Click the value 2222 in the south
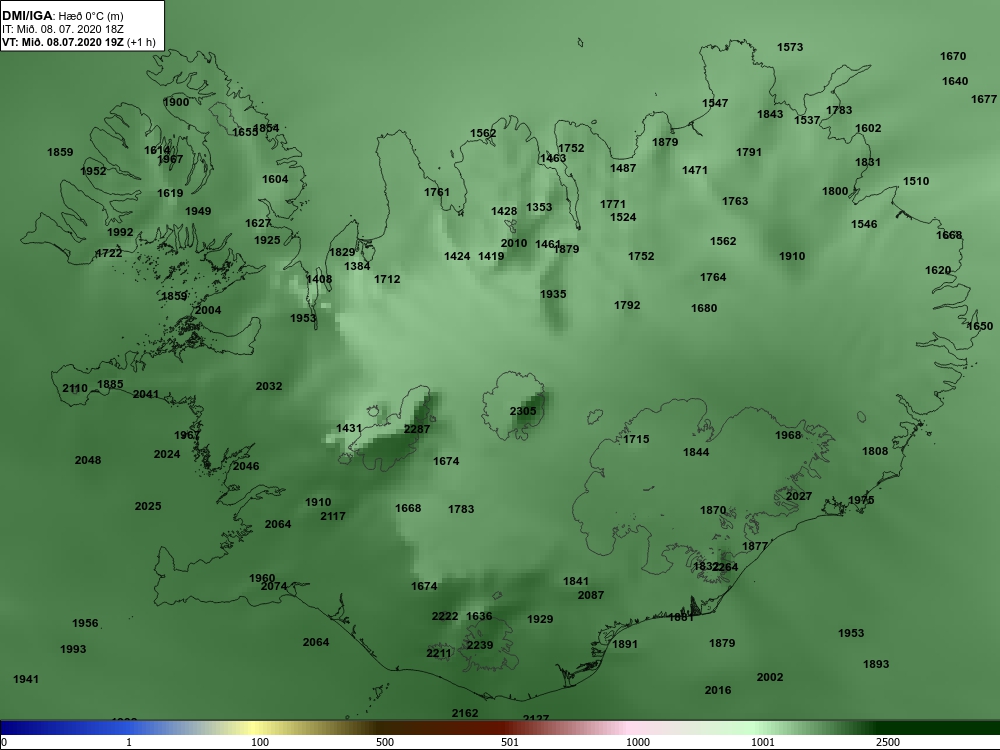This screenshot has width=1000, height=750. point(445,616)
